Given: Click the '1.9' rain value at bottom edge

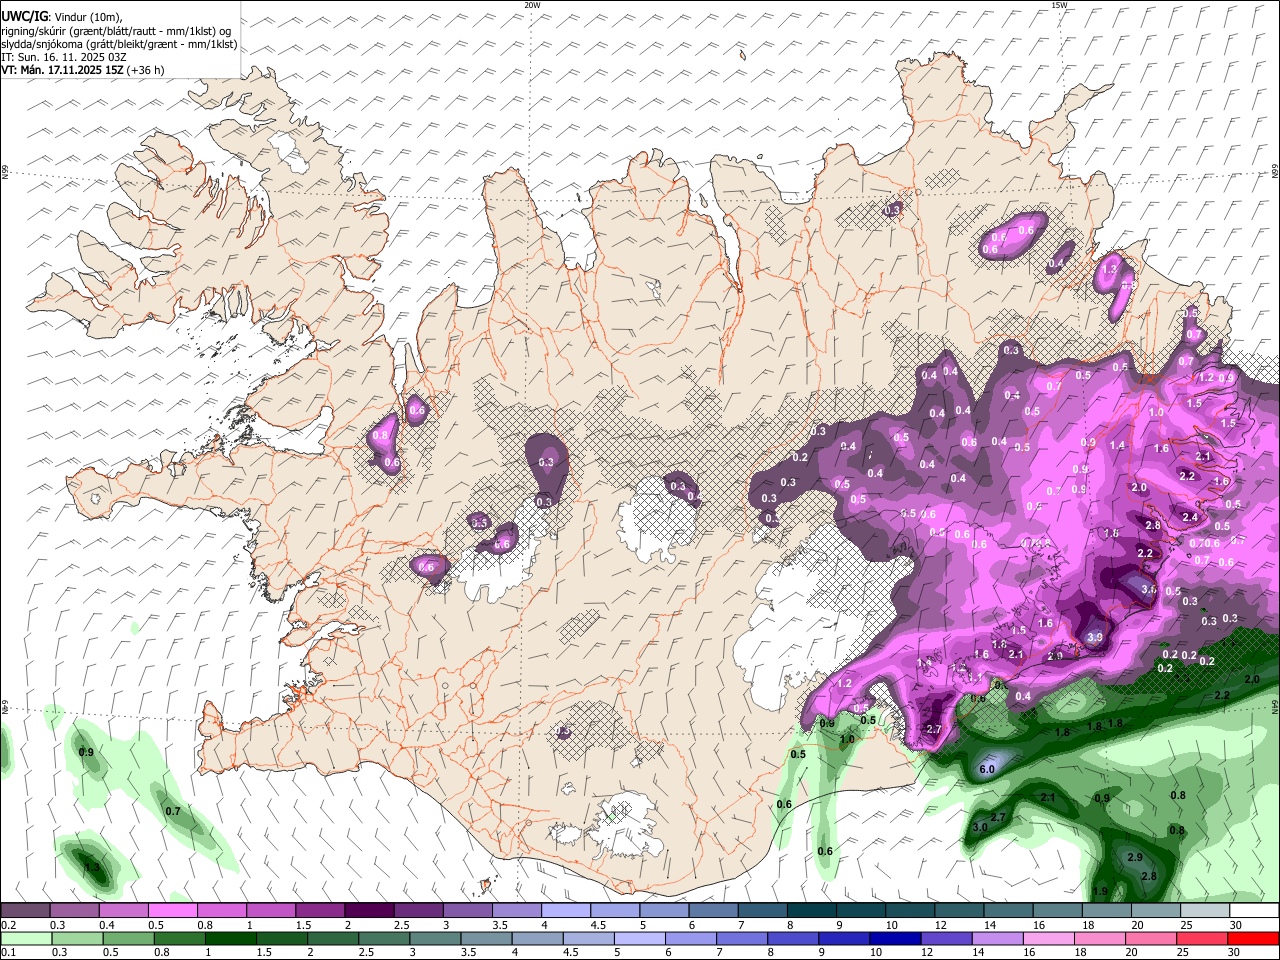Looking at the screenshot, I should click(x=1100, y=891).
